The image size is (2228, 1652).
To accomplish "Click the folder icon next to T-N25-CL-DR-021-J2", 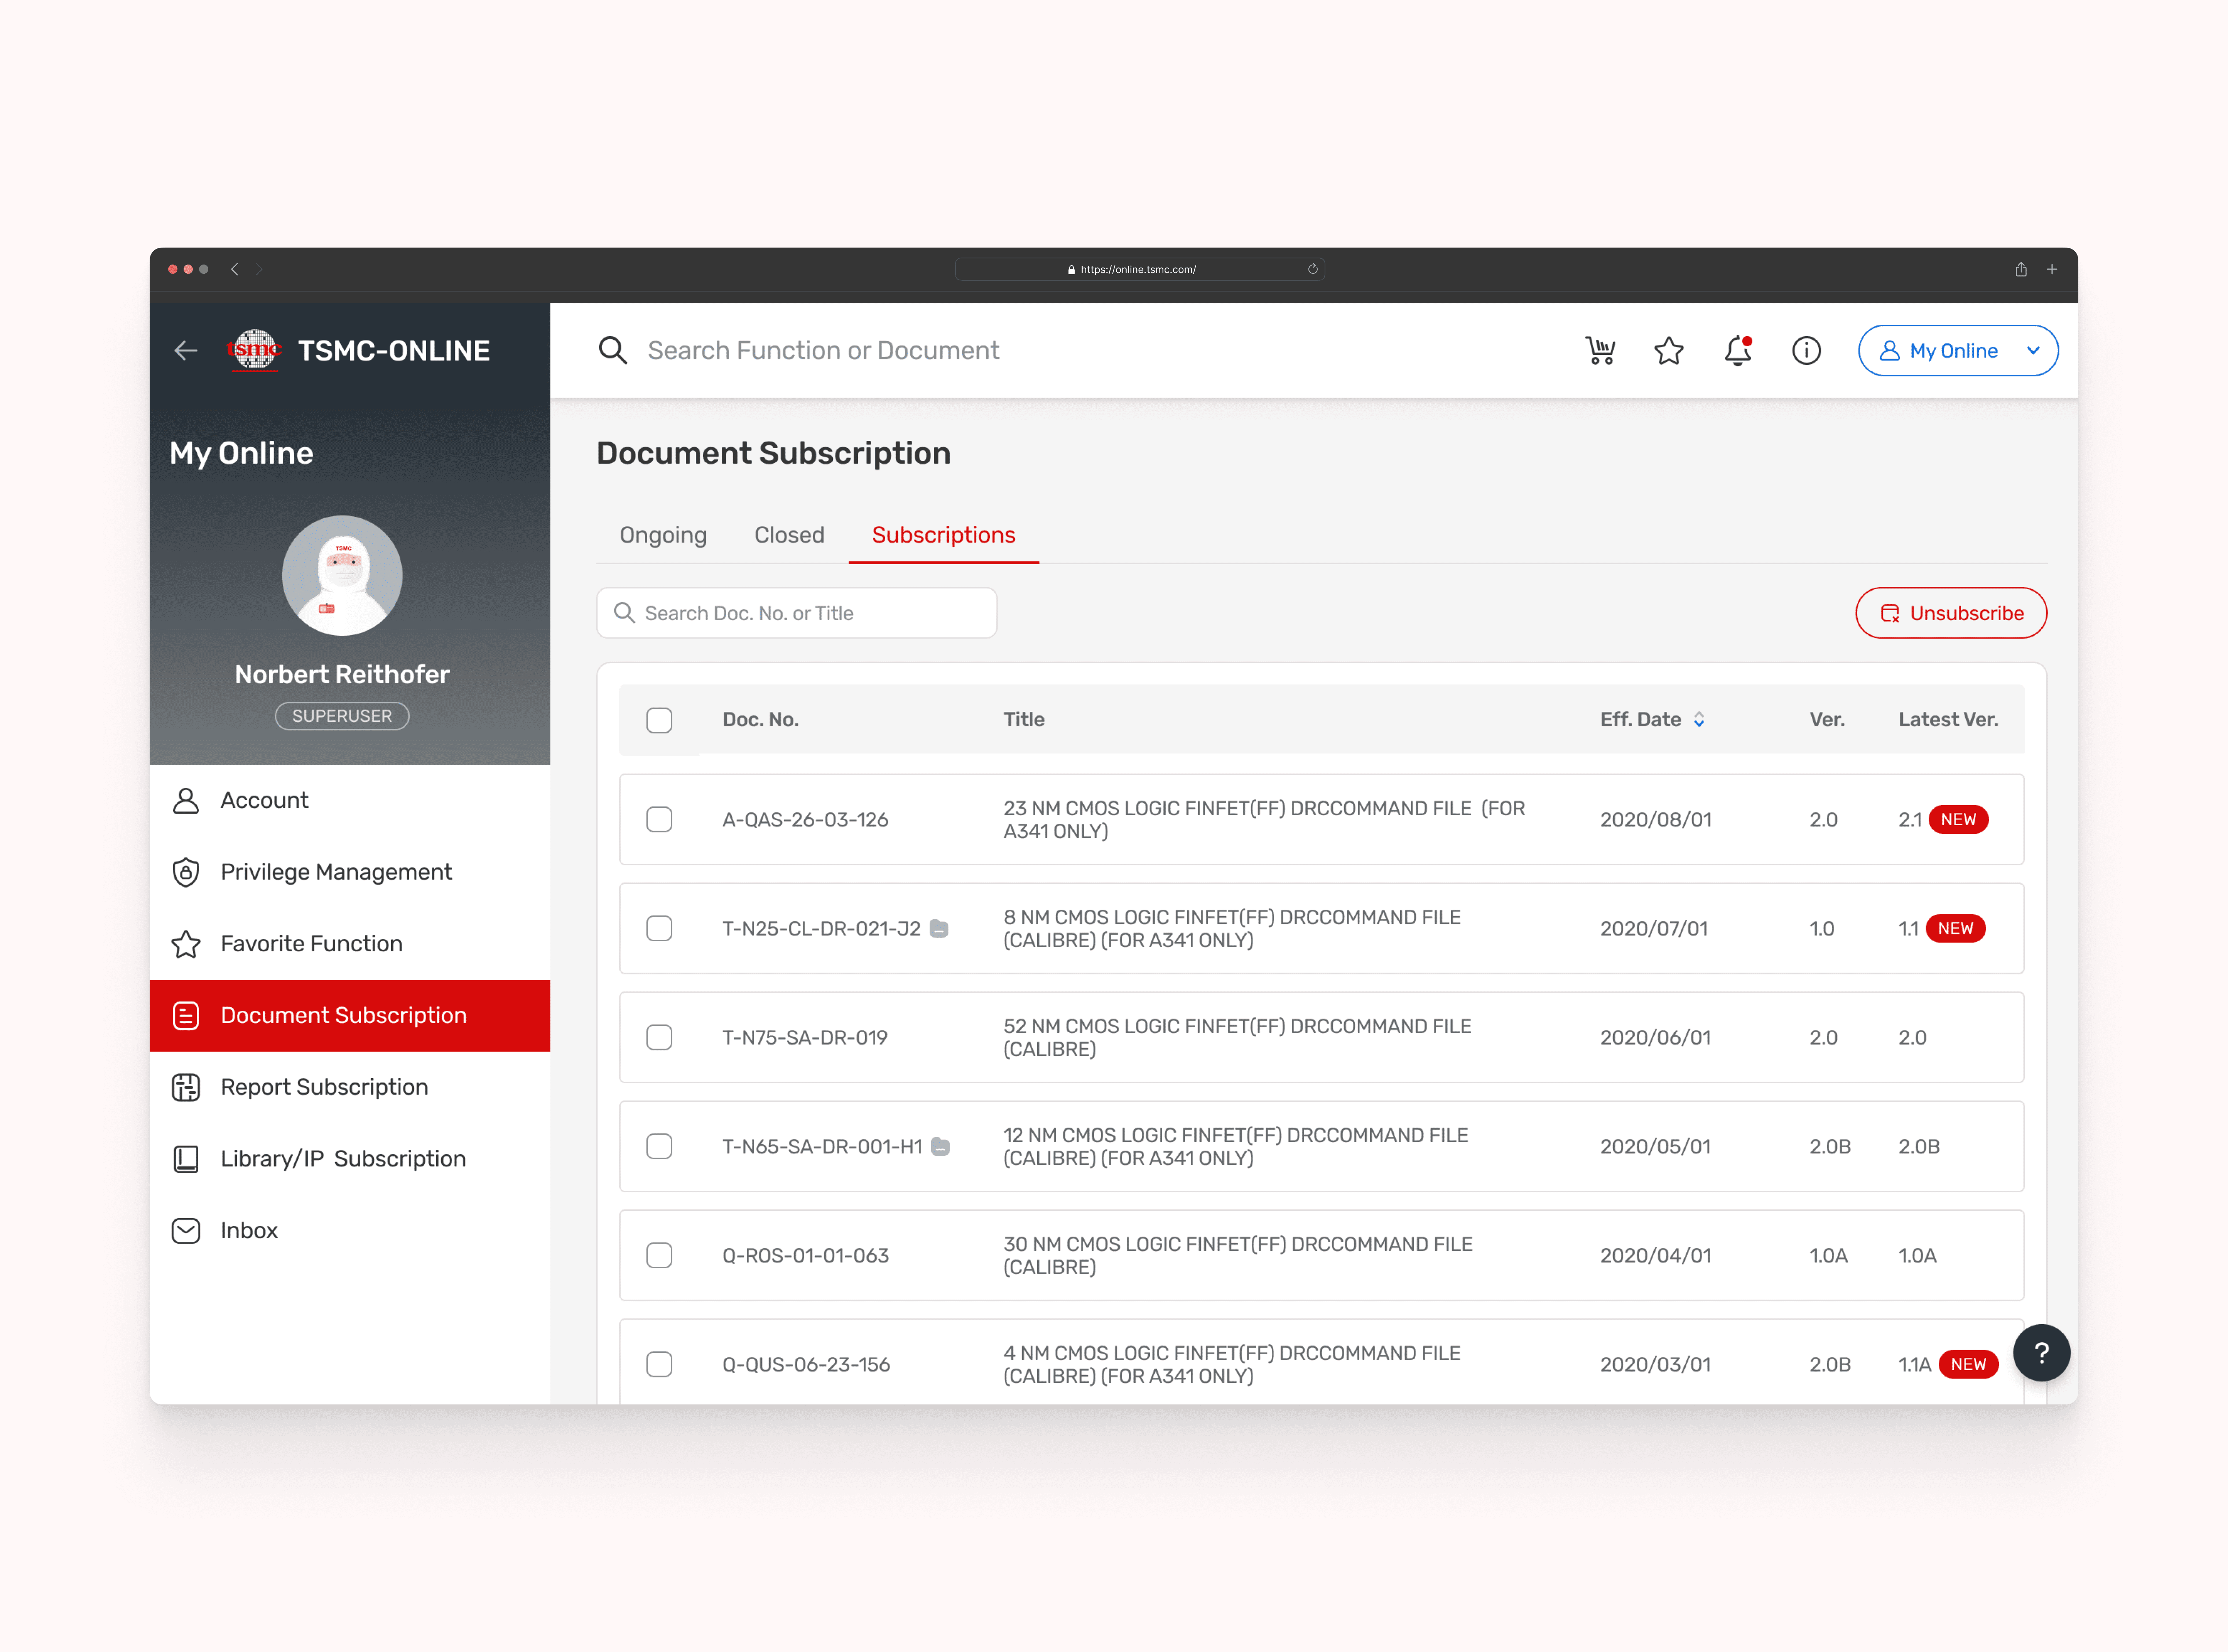I will pos(939,929).
